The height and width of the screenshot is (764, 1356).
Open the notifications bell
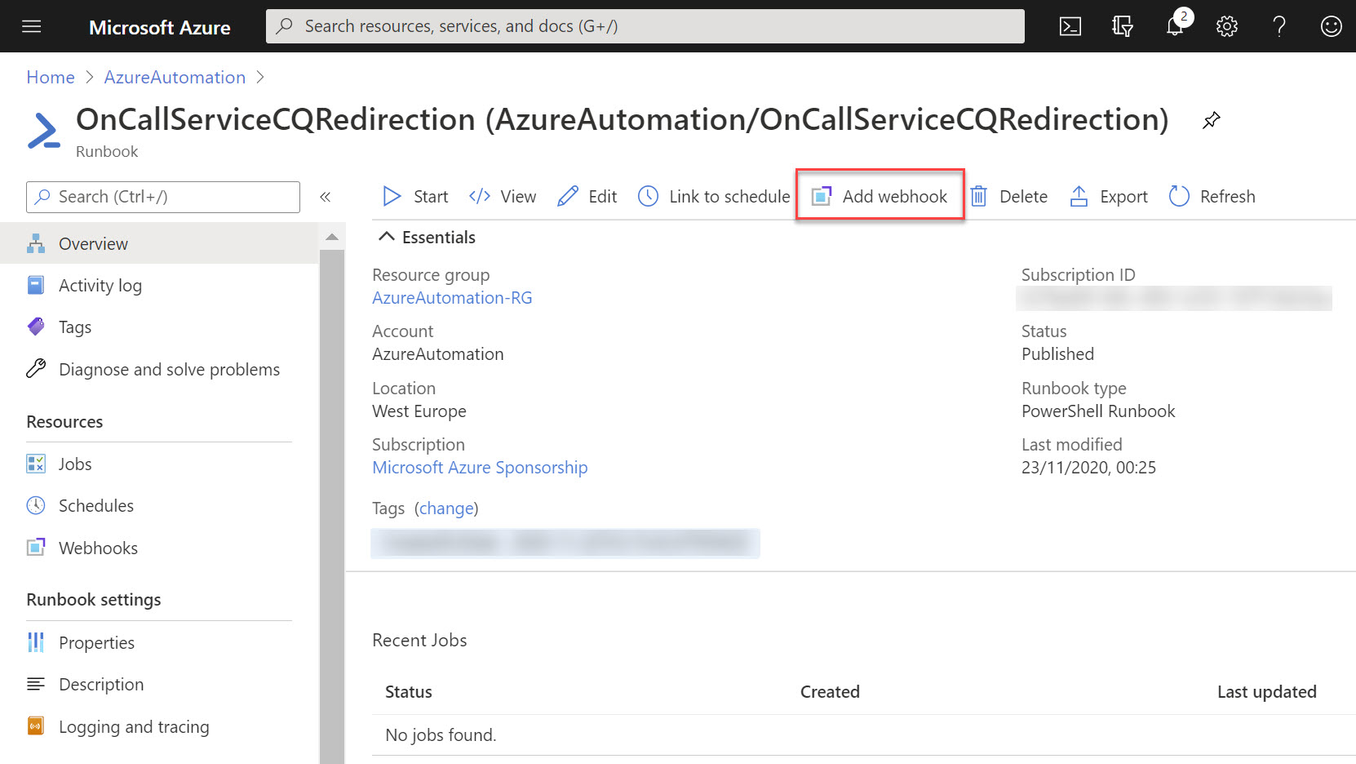[1175, 26]
